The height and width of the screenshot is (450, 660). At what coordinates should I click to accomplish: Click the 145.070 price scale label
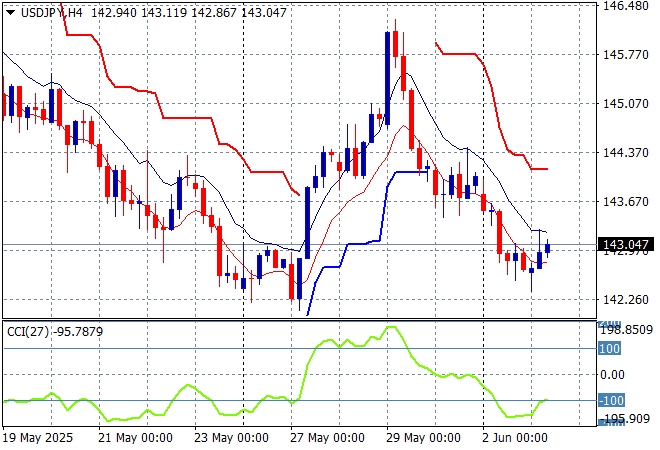[624, 103]
